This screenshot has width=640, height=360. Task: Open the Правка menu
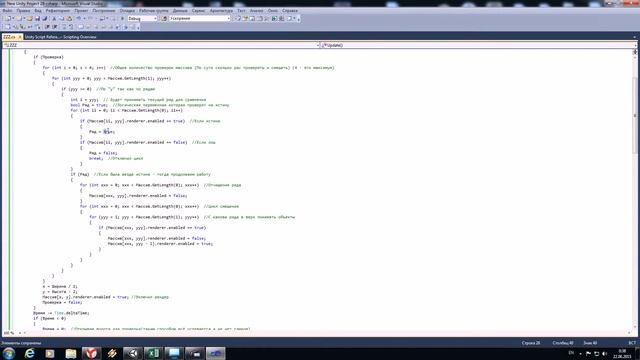pos(23,11)
